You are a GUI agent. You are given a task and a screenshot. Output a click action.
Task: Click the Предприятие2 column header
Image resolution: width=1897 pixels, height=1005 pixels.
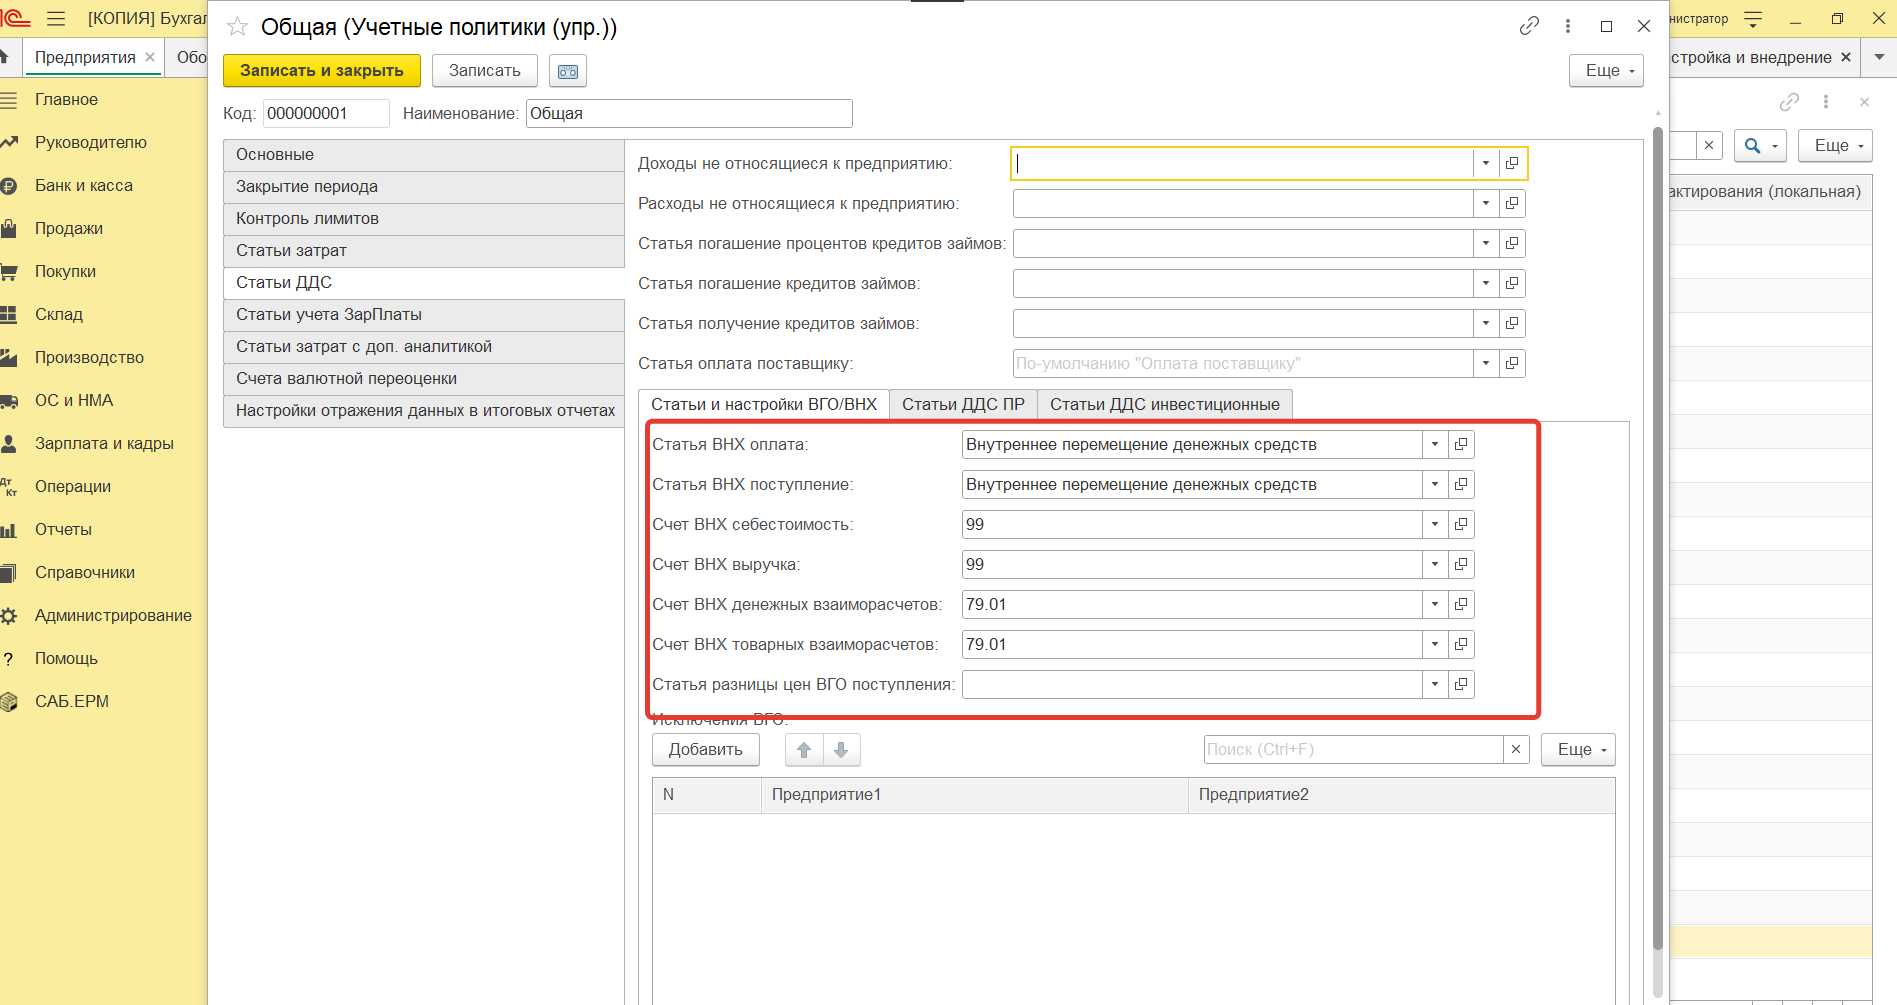(1401, 795)
